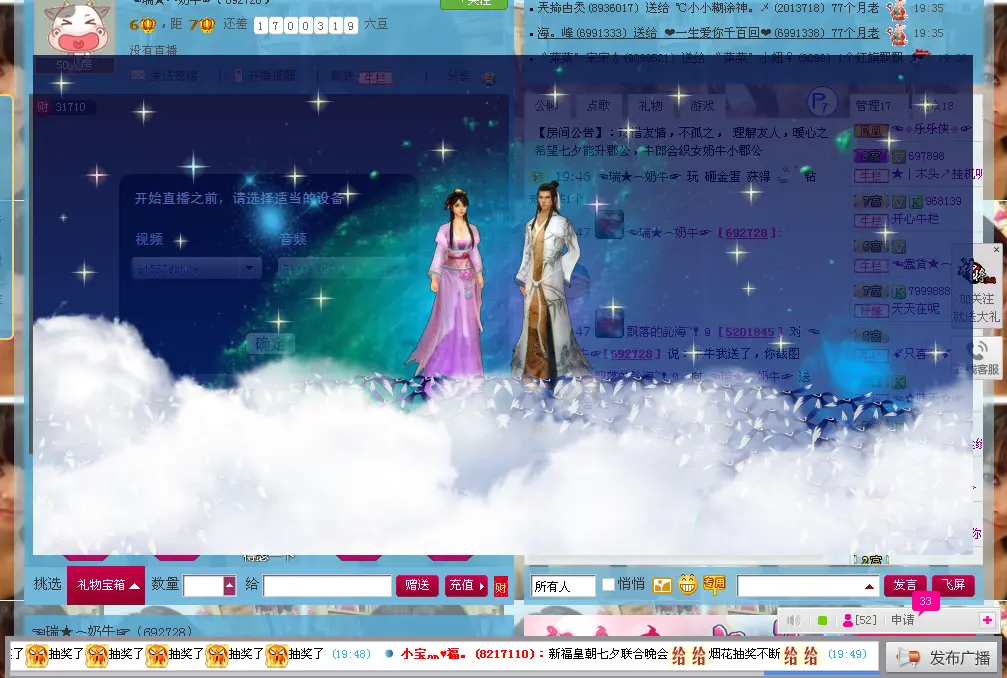The height and width of the screenshot is (678, 1007).
Task: Click user 乐乐侠 in the manager list
Action: [x=931, y=129]
